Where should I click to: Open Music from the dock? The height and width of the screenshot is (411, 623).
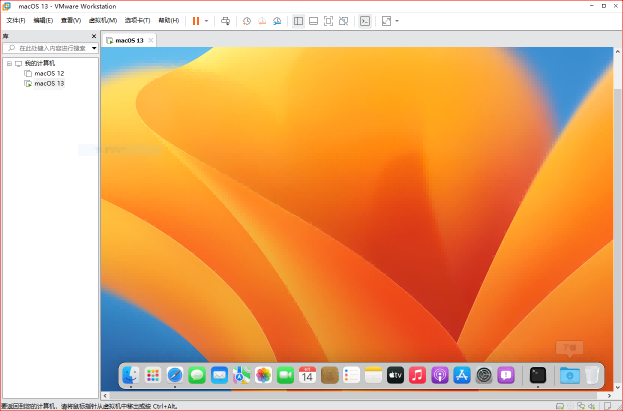point(418,375)
